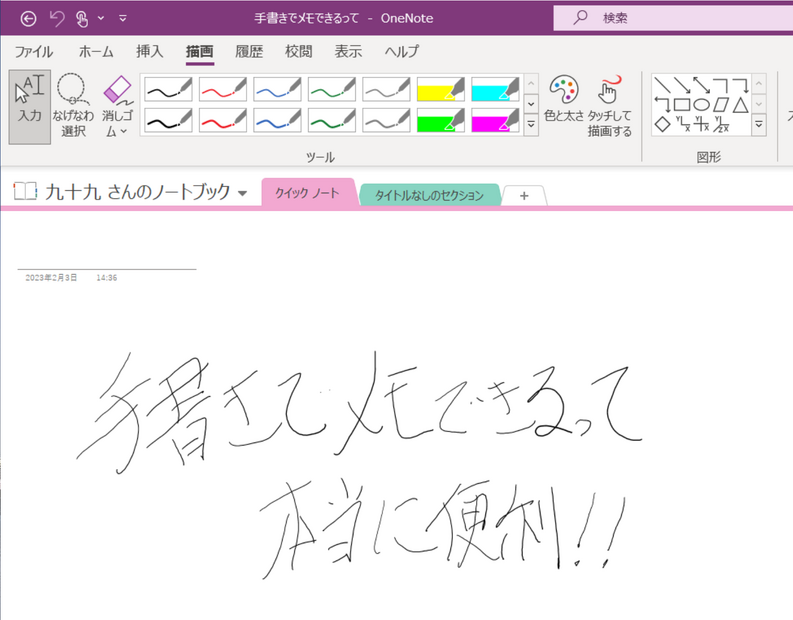Choose the thin gray pen
Screen dimensions: 793x620
point(387,90)
